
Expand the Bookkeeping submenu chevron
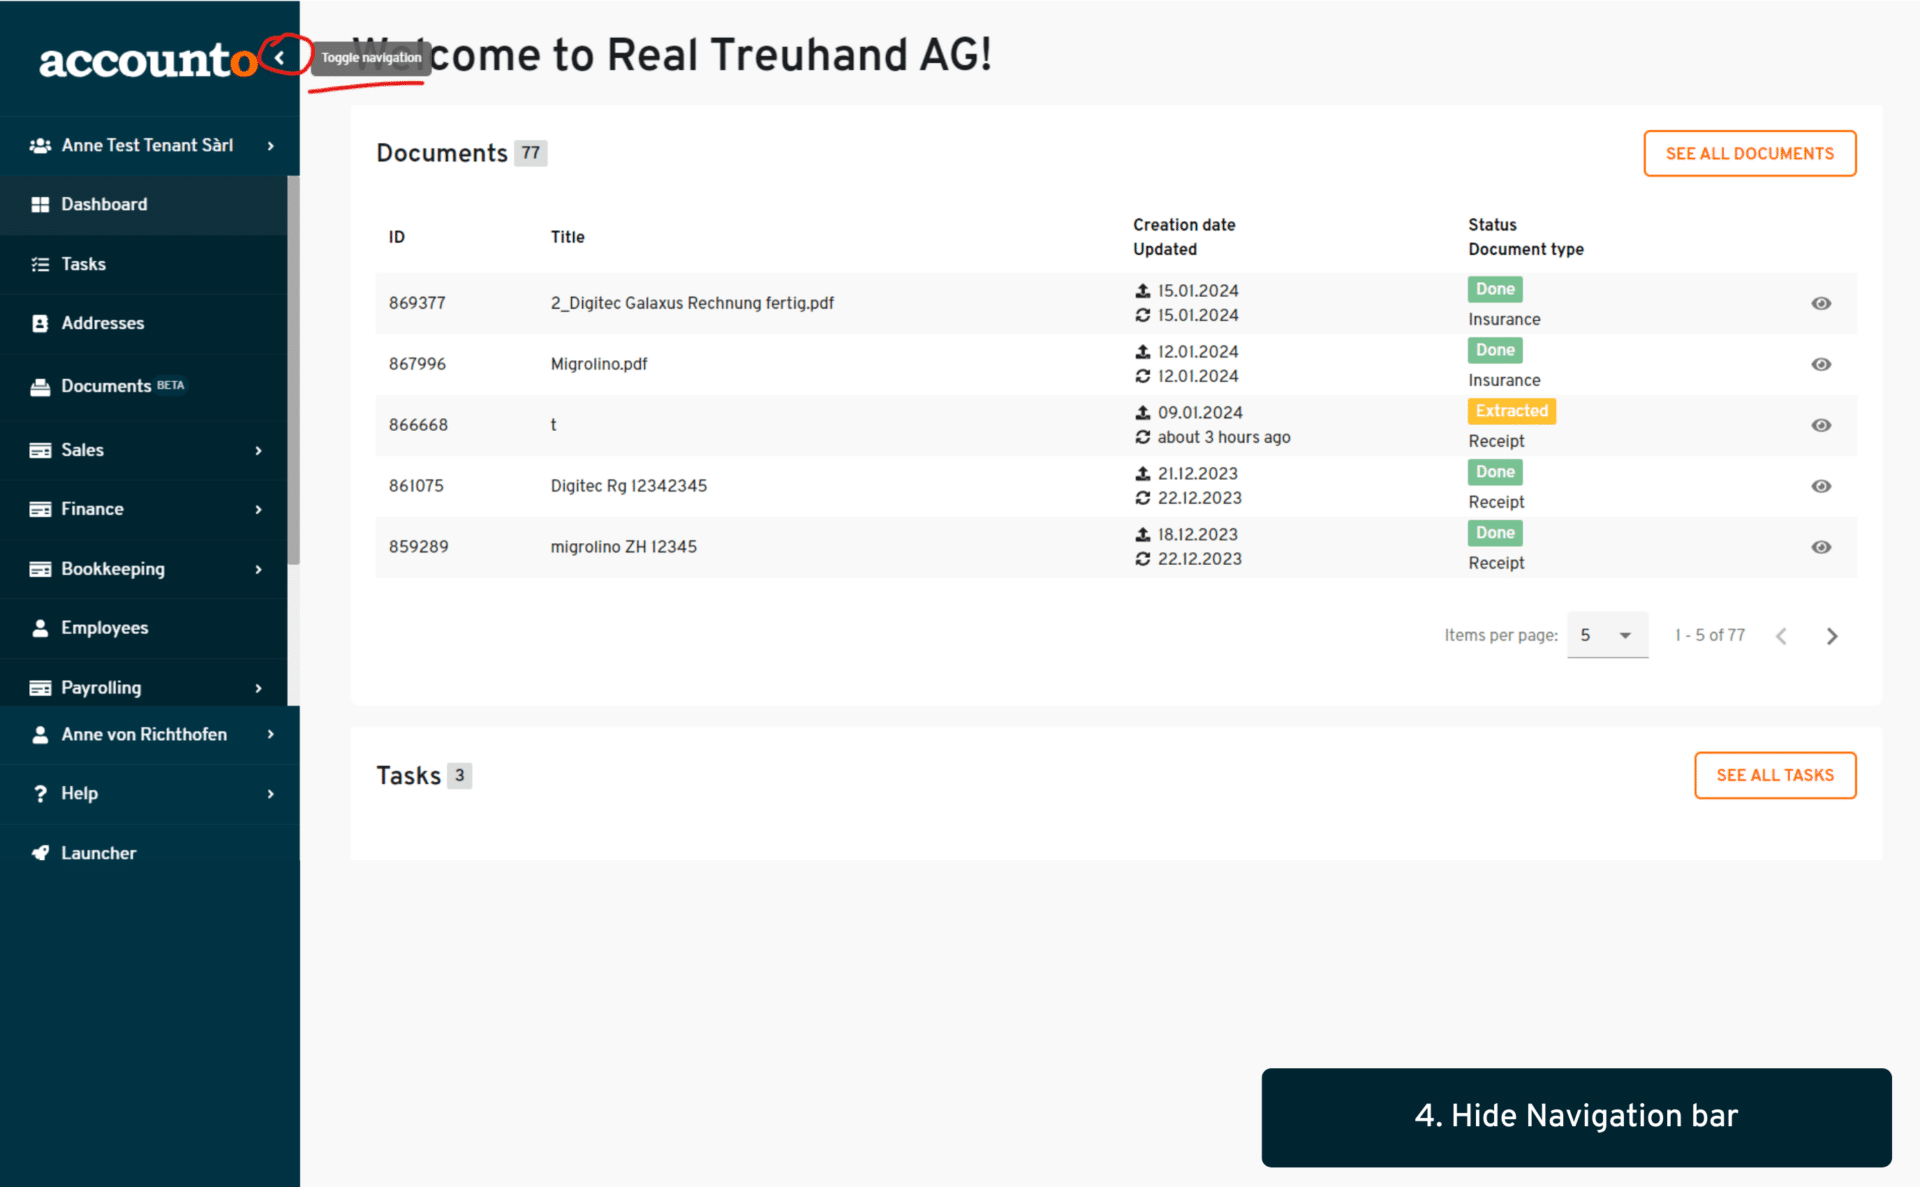tap(258, 570)
